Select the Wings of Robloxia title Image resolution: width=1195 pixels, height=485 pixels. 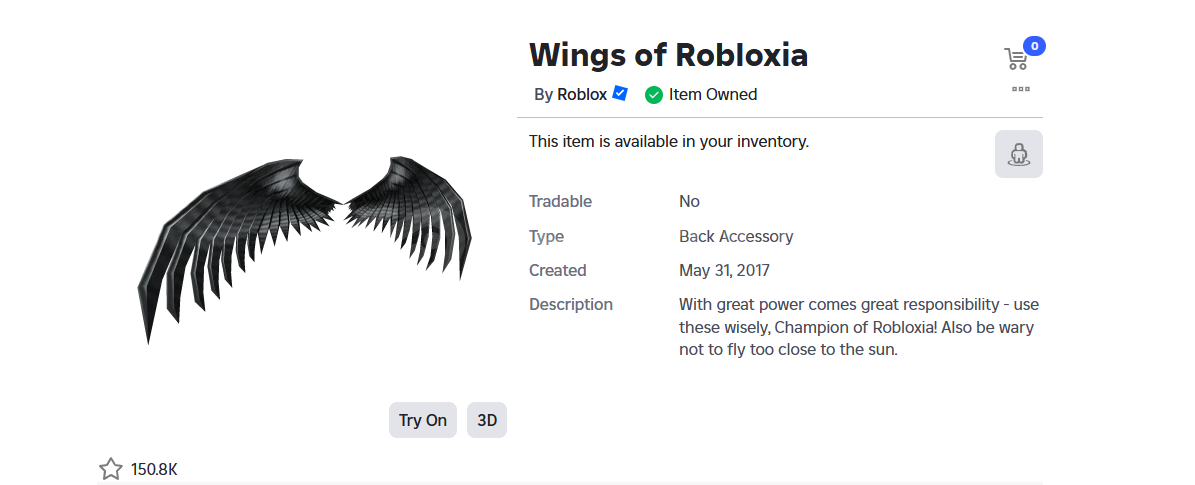tap(668, 55)
